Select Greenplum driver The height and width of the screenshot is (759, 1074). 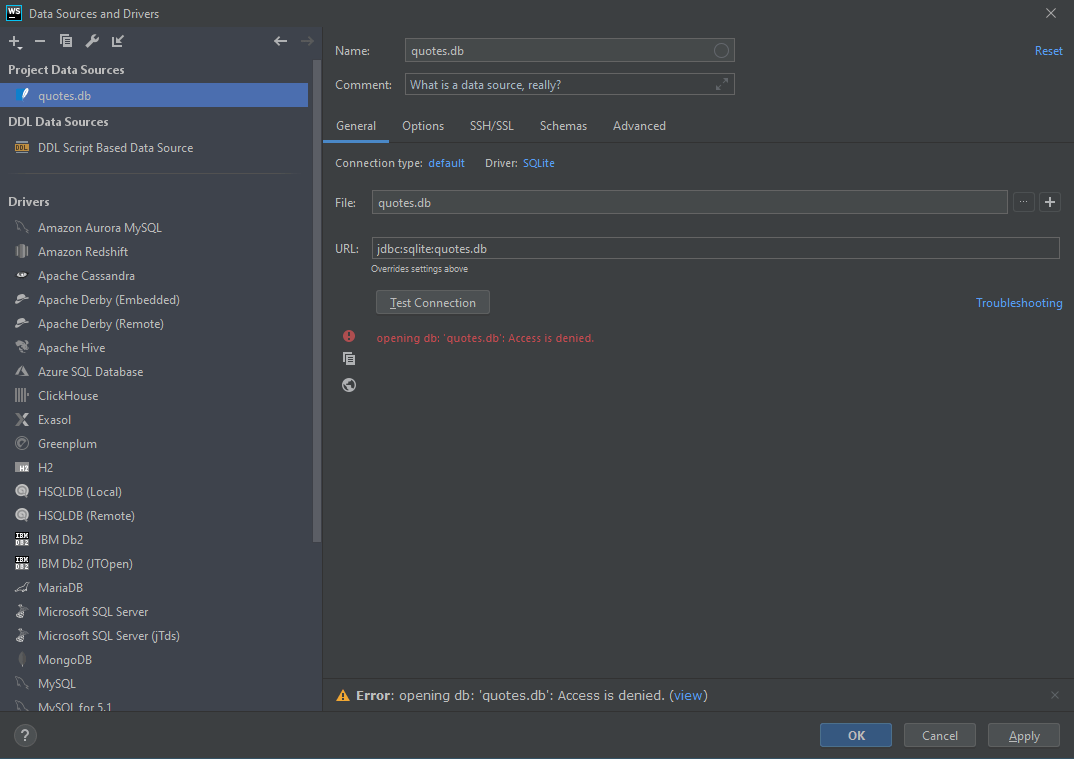pos(154,443)
